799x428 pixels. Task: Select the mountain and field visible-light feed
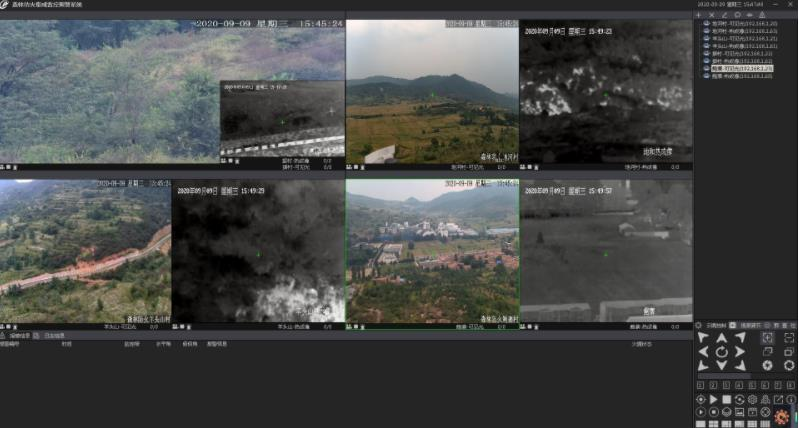(432, 92)
